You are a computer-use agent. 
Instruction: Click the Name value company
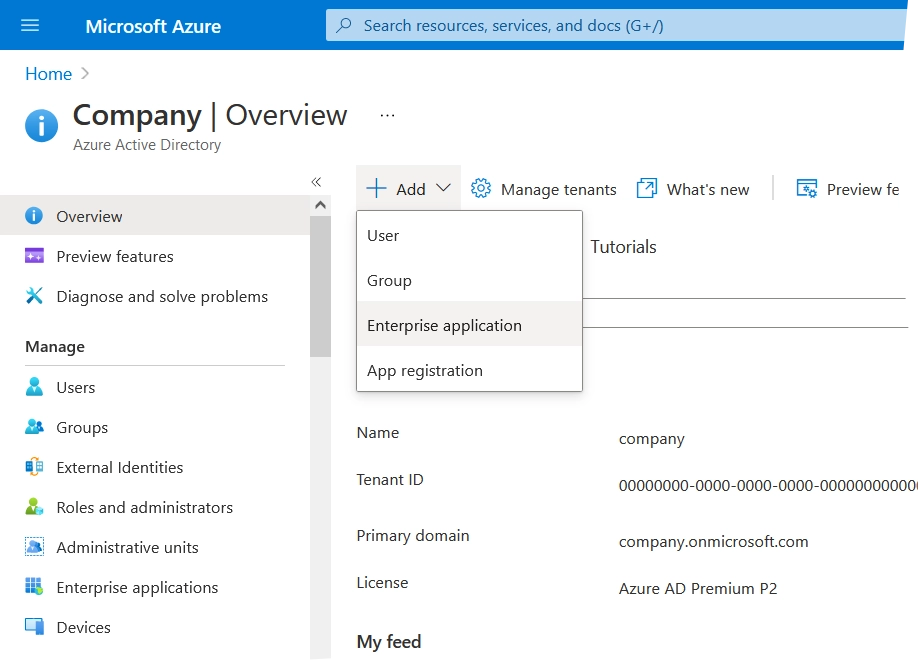652,439
